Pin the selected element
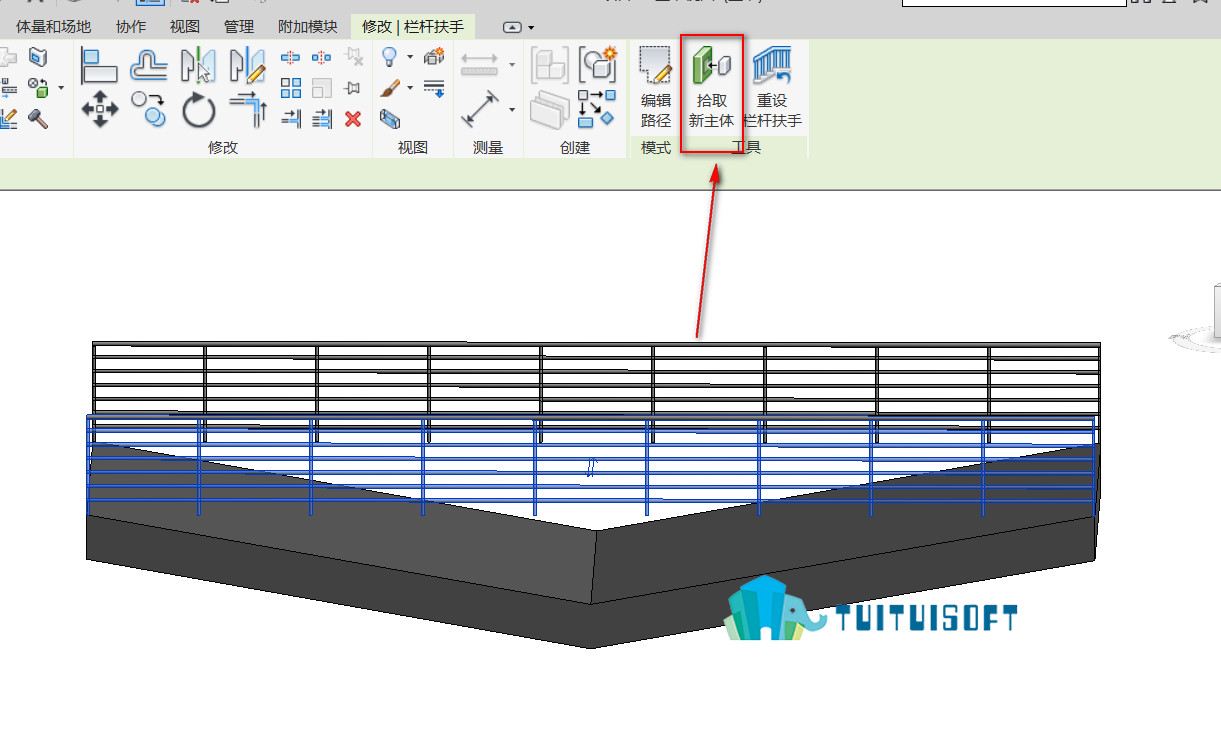The image size is (1221, 740). pyautogui.click(x=353, y=88)
